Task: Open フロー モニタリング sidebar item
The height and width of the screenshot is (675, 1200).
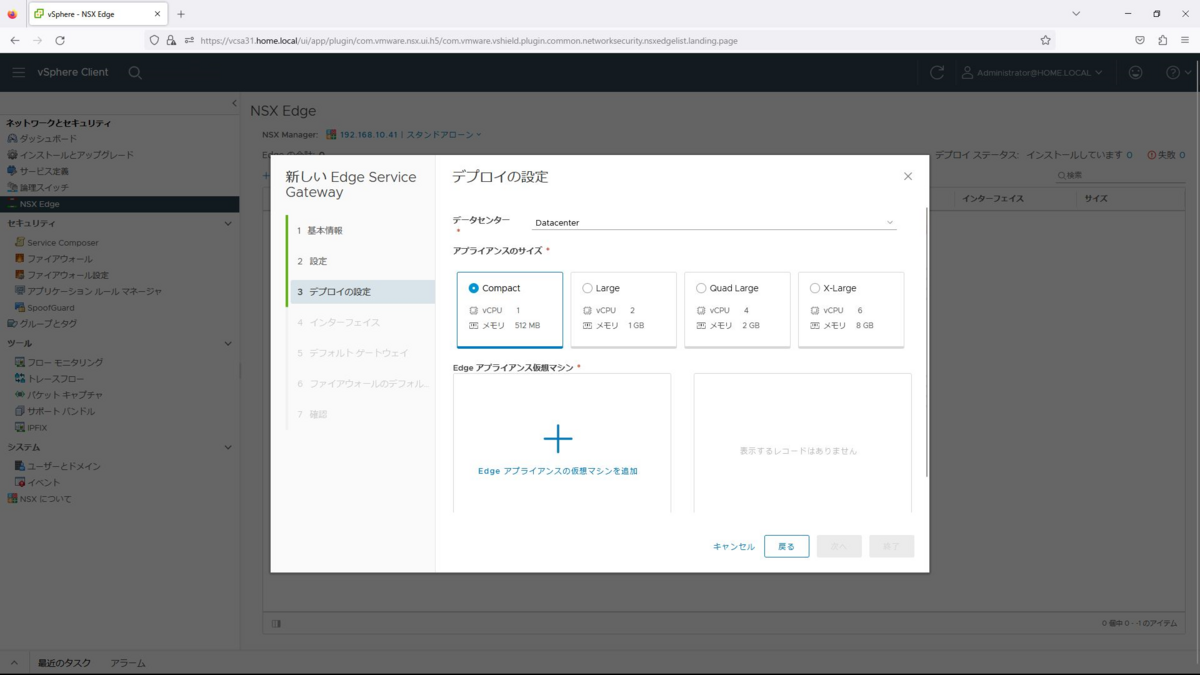Action: click(64, 363)
